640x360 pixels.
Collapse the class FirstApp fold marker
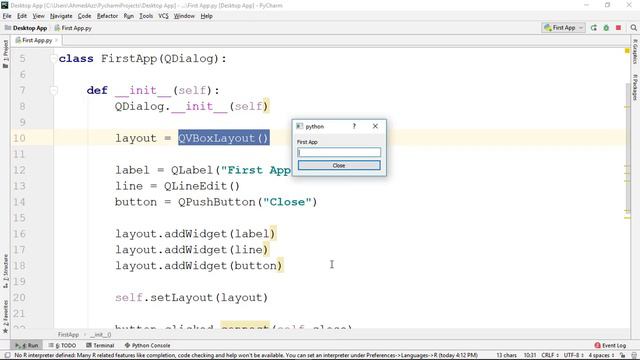point(53,58)
